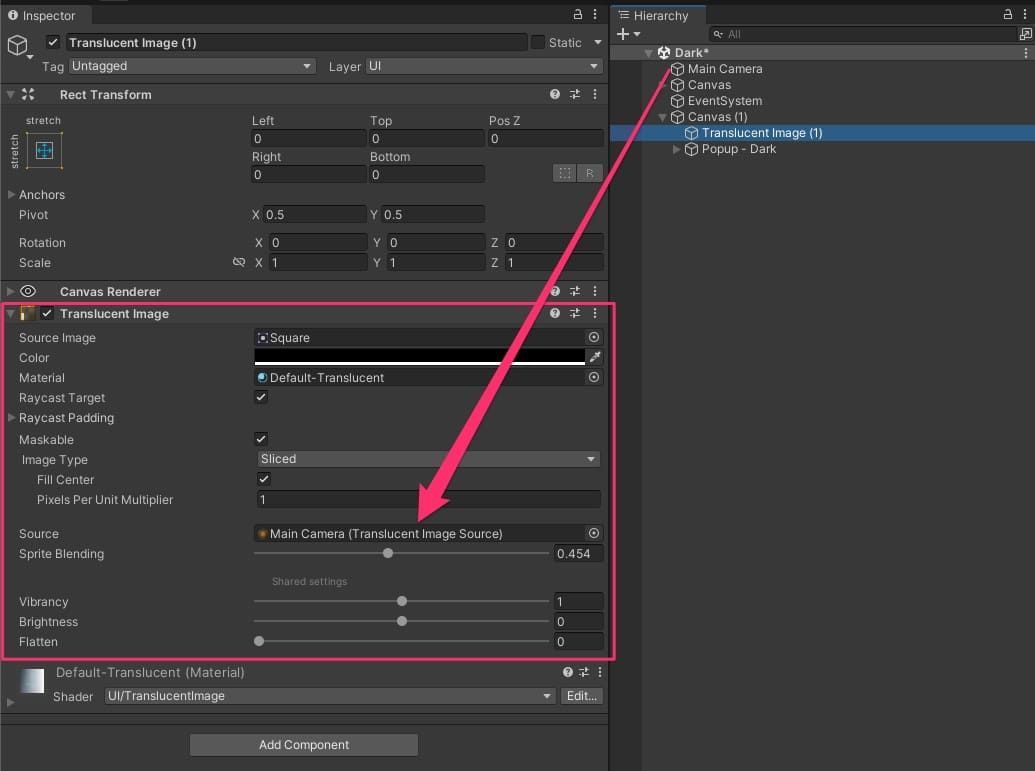Expand the Anchors foldout
Image resolution: width=1035 pixels, height=771 pixels.
coord(11,195)
